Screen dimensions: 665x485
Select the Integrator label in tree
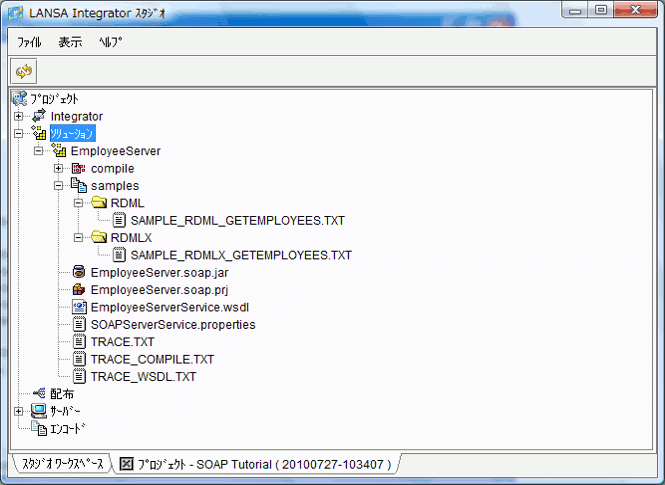coord(77,116)
